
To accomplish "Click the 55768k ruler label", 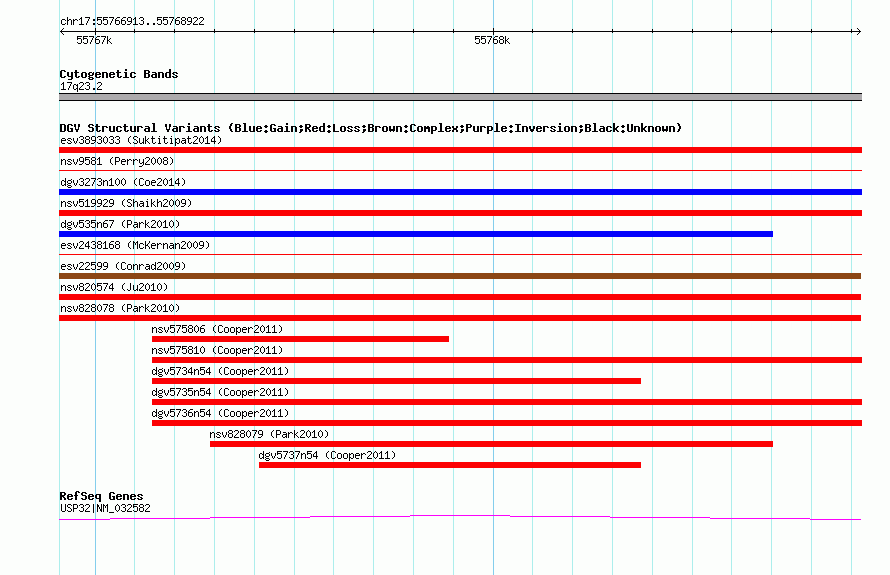I will tap(492, 40).
